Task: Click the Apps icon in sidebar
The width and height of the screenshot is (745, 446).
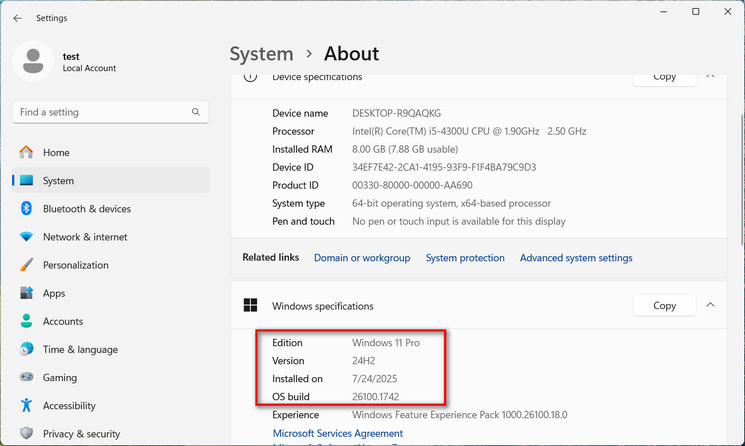Action: point(26,293)
